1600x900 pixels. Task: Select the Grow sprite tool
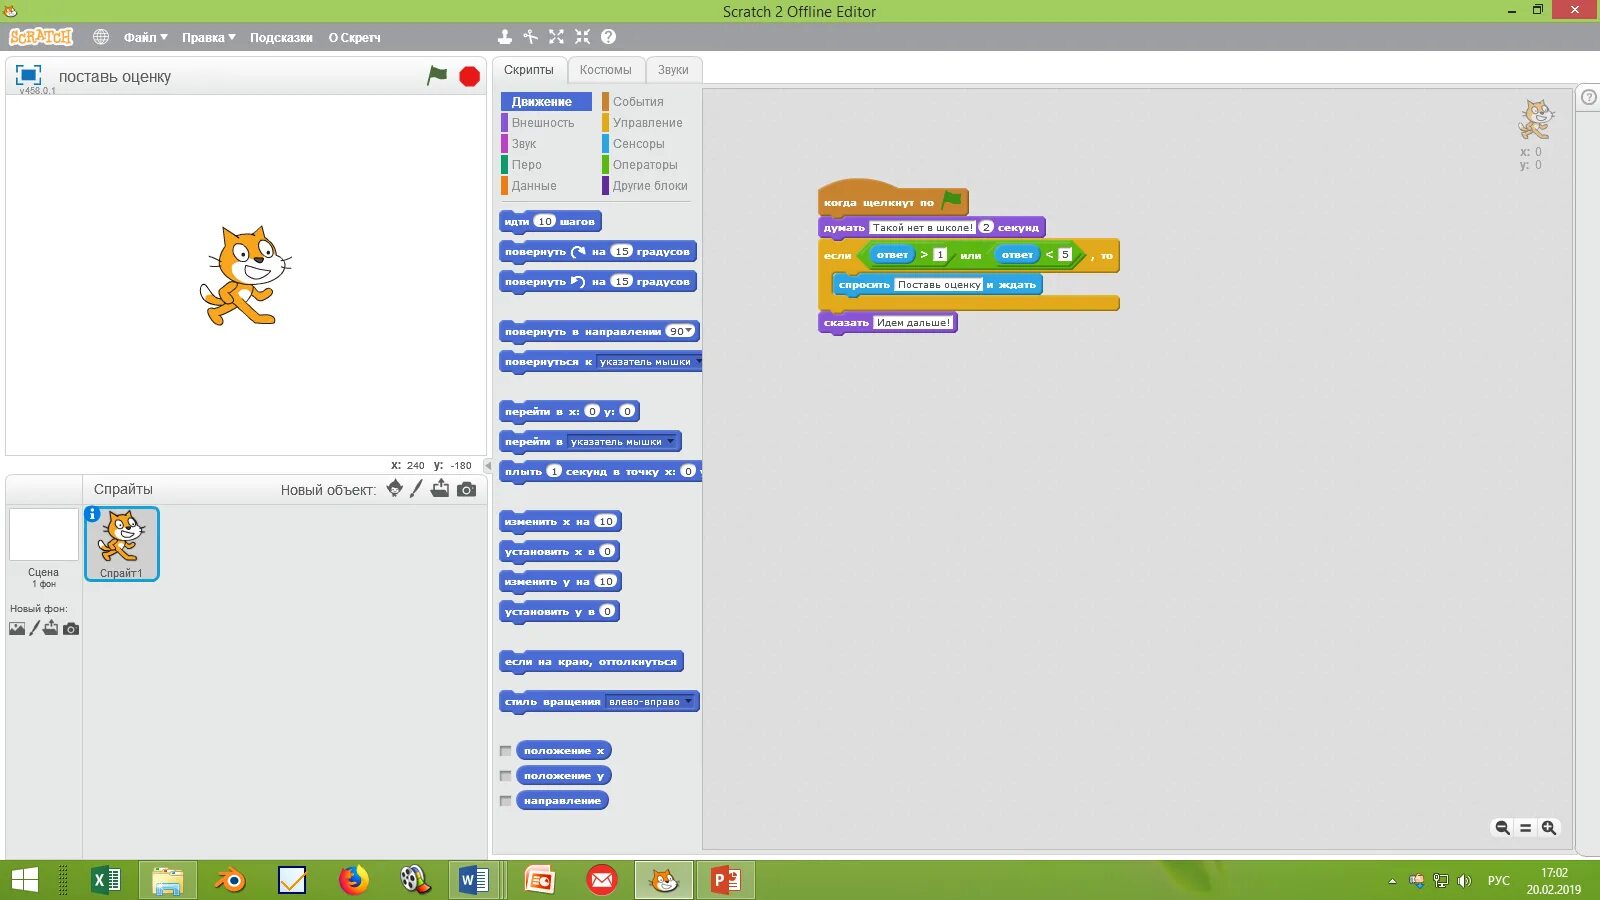click(x=556, y=37)
